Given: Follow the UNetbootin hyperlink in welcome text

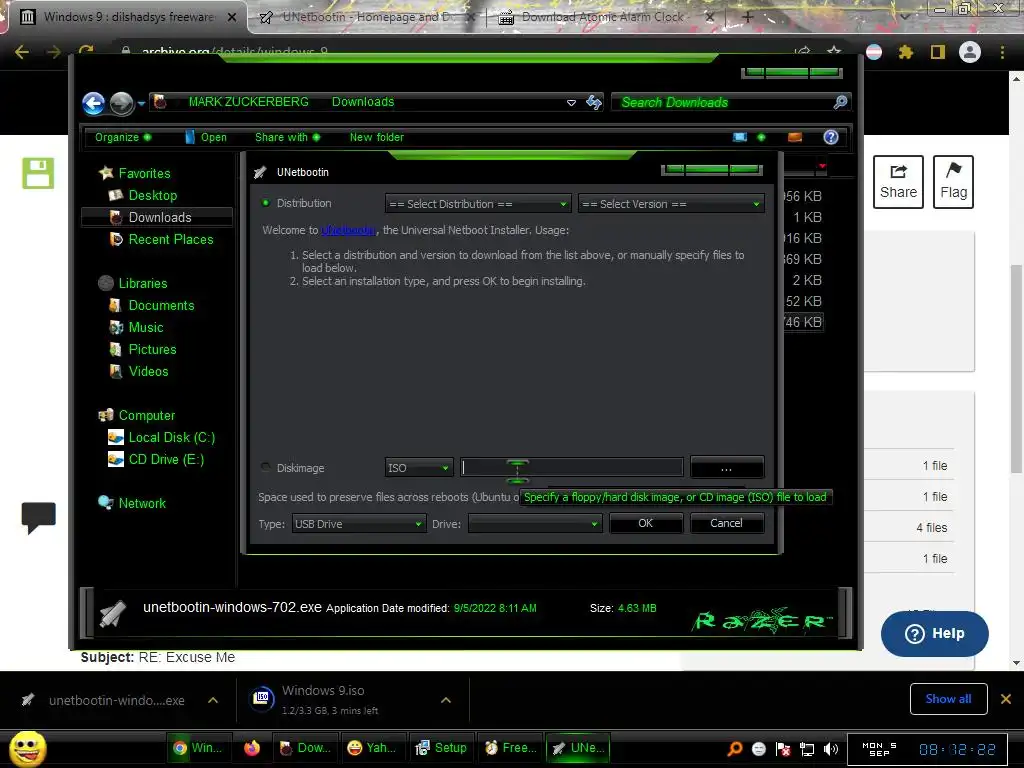Looking at the screenshot, I should pyautogui.click(x=348, y=230).
